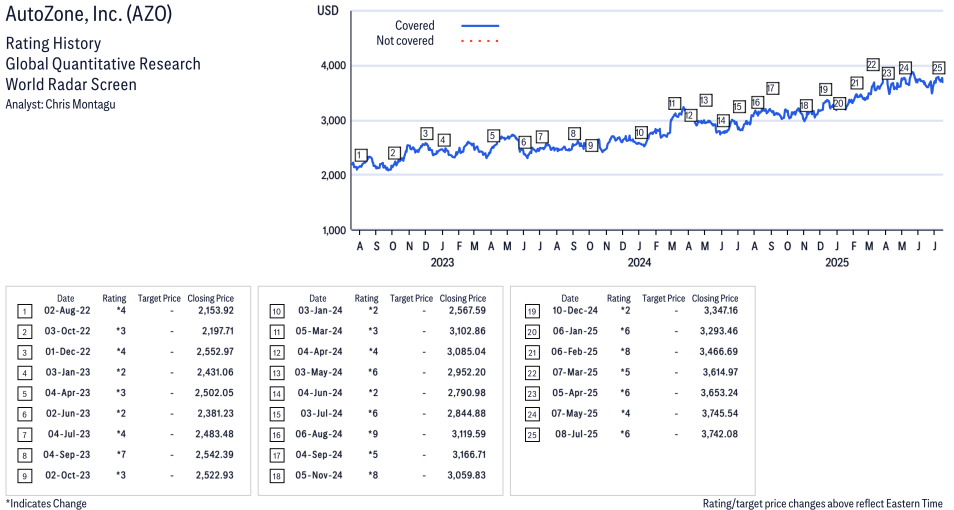Click chart marker 22 on price line

click(x=872, y=65)
